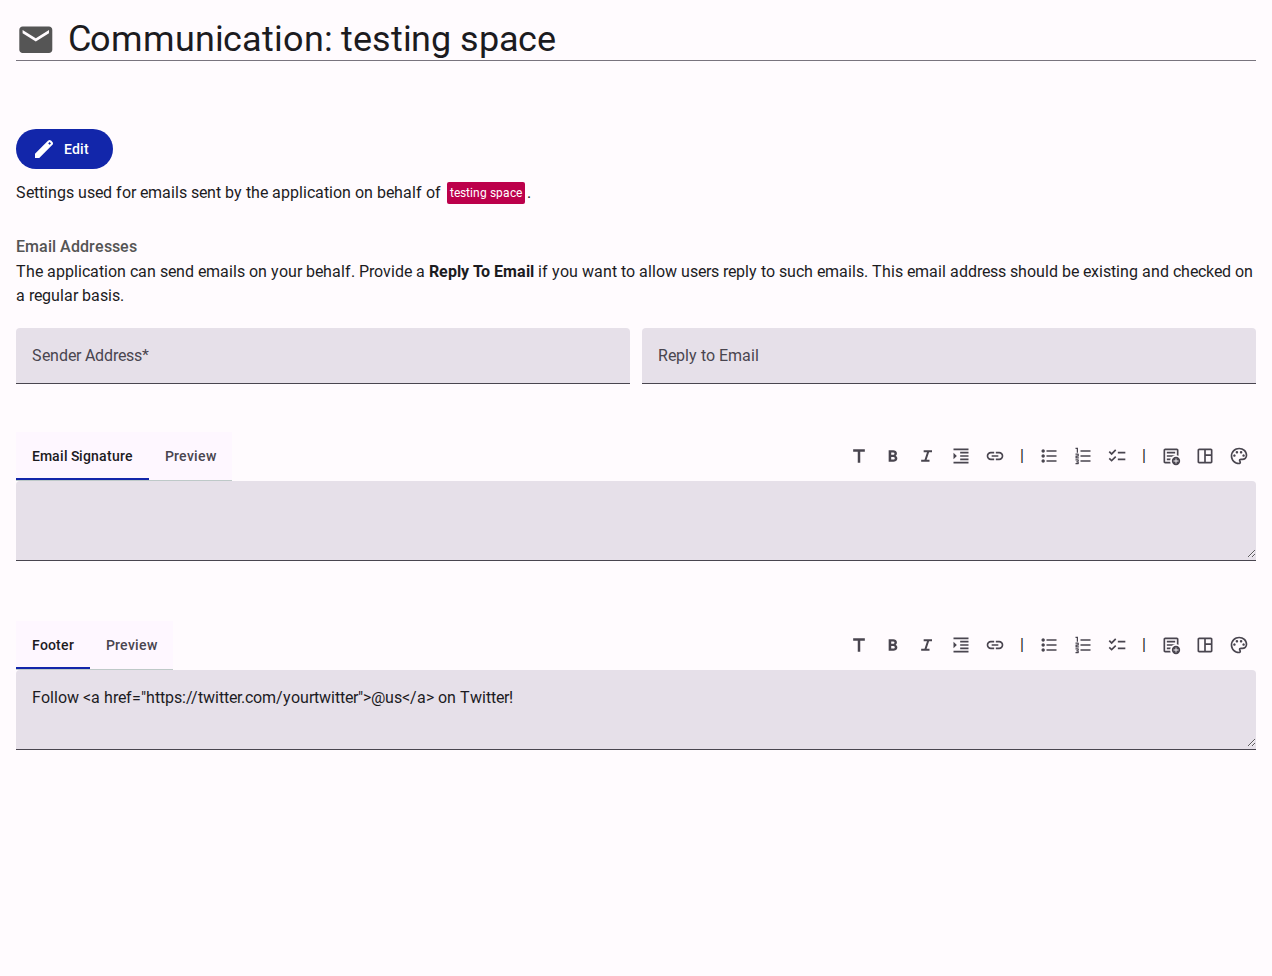Click the pencil icon in Edit button

click(x=44, y=149)
